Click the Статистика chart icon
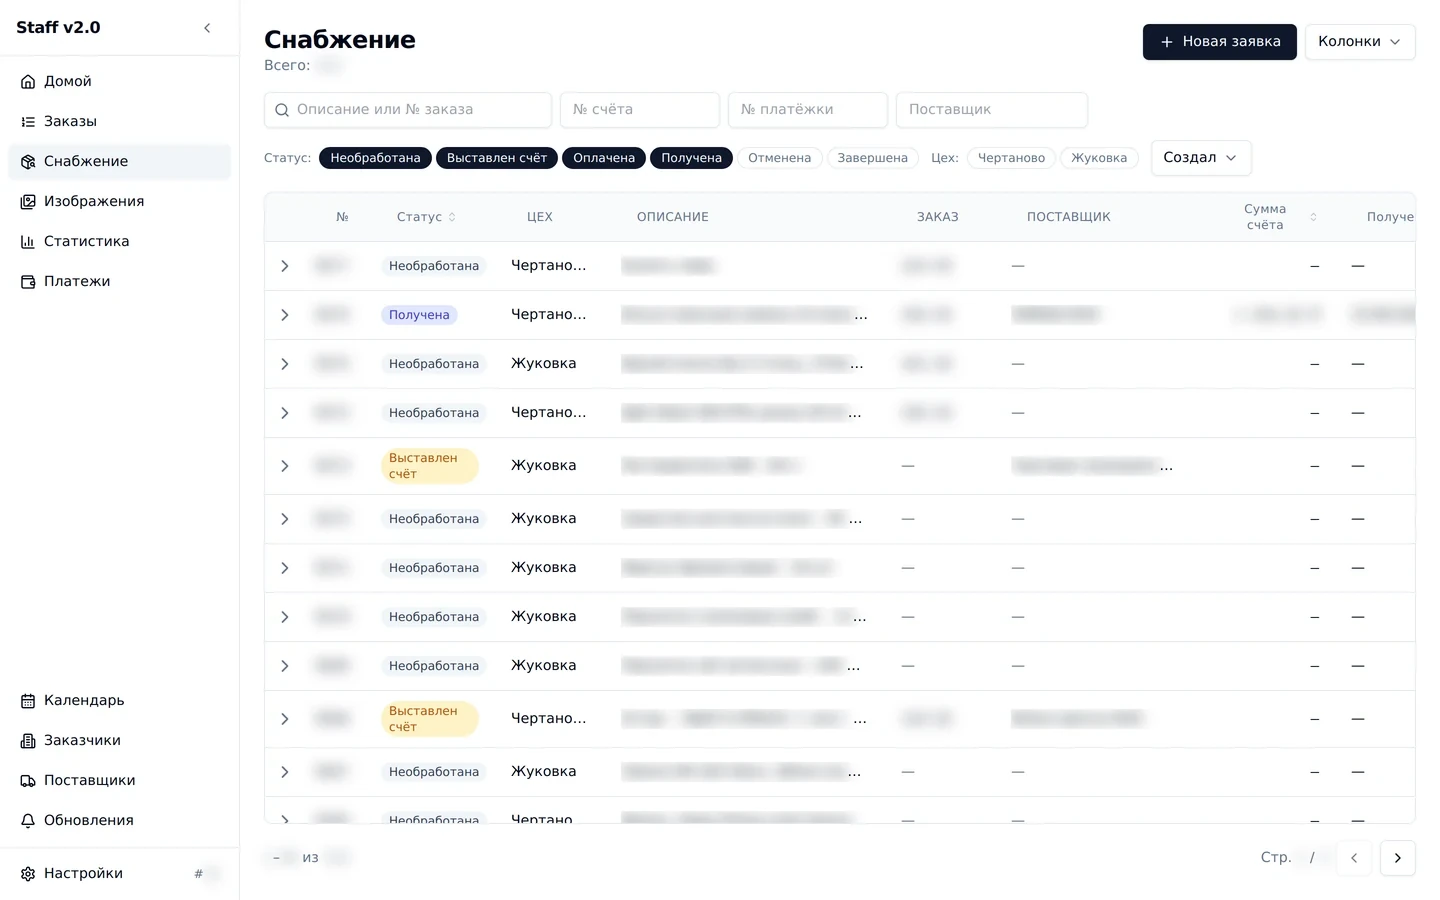1440x900 pixels. pyautogui.click(x=28, y=242)
